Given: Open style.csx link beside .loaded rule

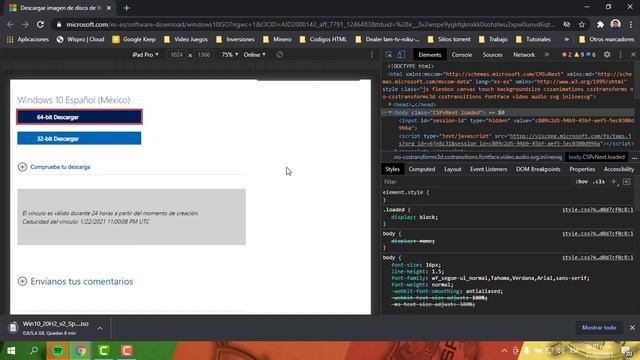Looking at the screenshot, I should click(598, 210).
